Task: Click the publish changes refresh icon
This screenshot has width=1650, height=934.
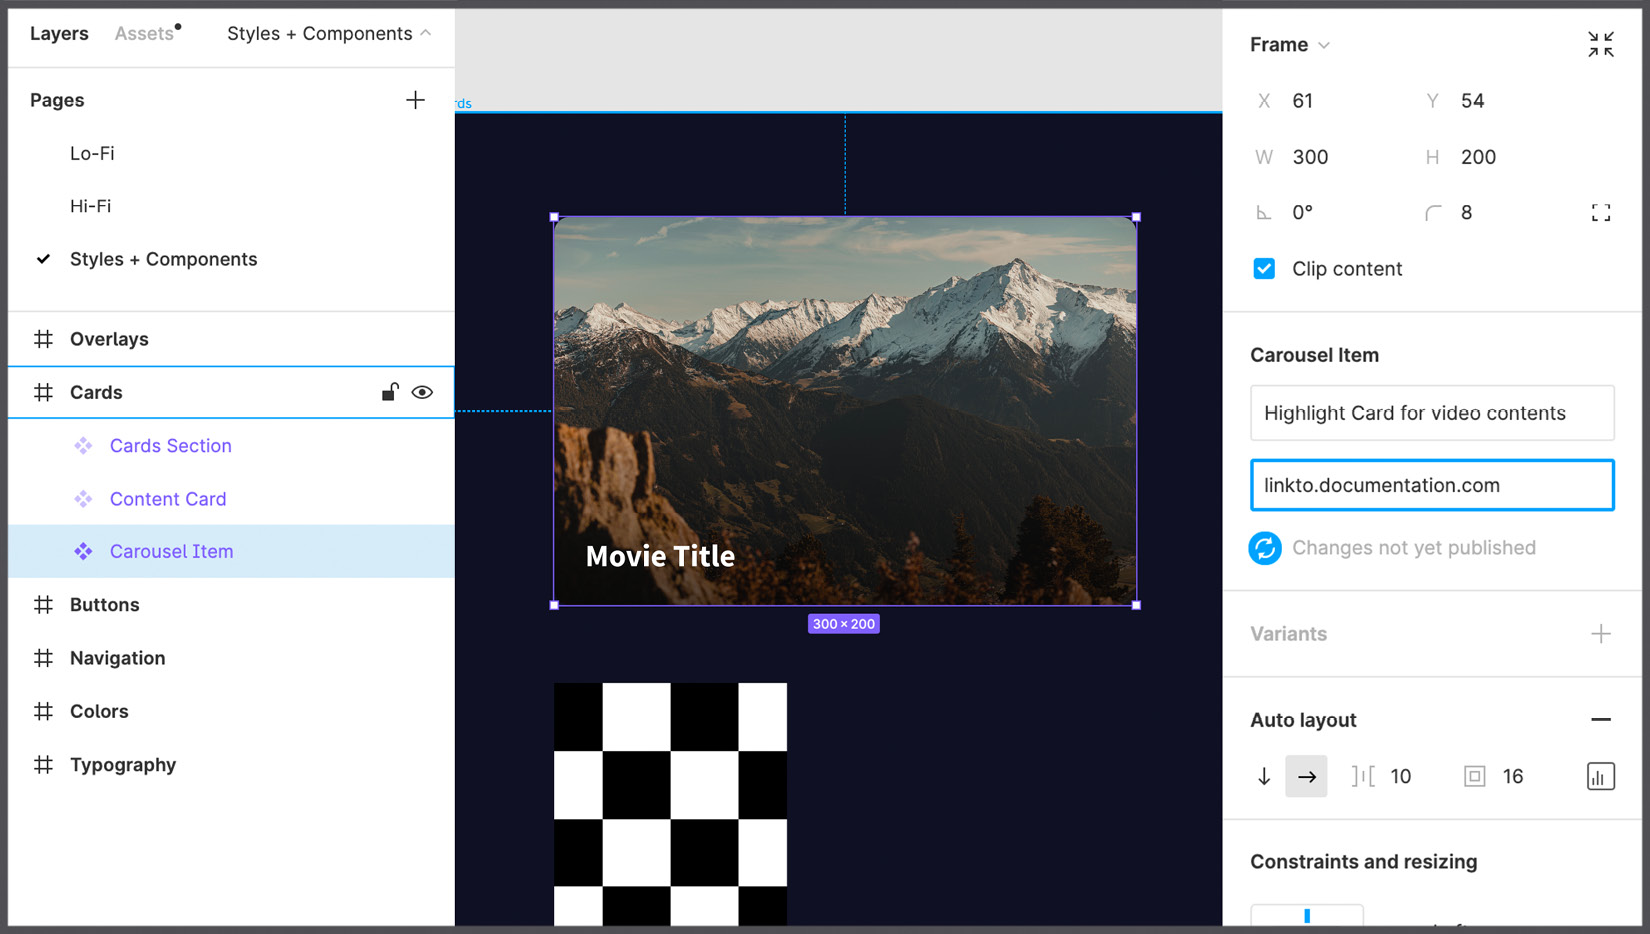Action: tap(1264, 548)
